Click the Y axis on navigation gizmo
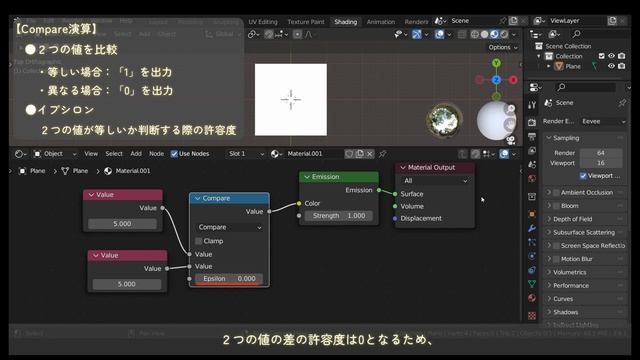The image size is (640, 360). tap(496, 63)
